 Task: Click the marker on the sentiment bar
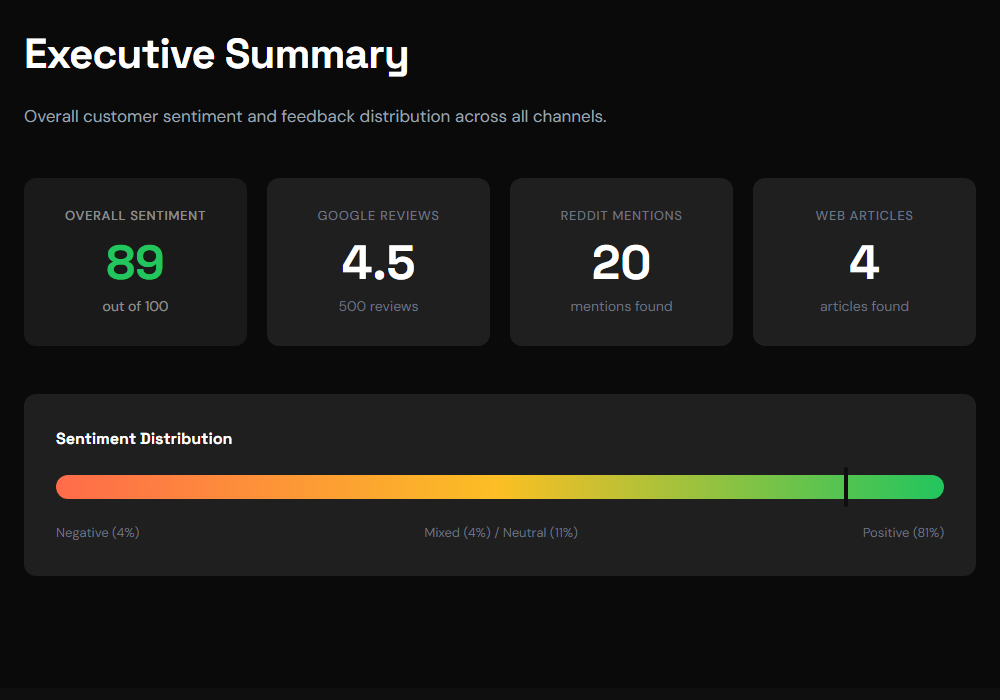click(845, 487)
